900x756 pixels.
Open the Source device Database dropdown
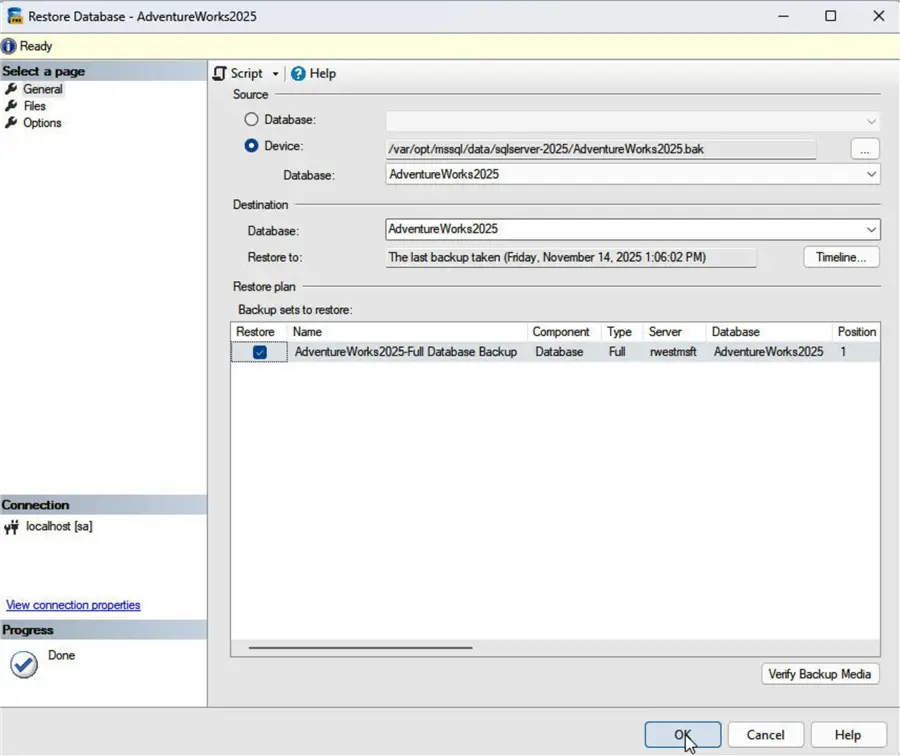871,174
